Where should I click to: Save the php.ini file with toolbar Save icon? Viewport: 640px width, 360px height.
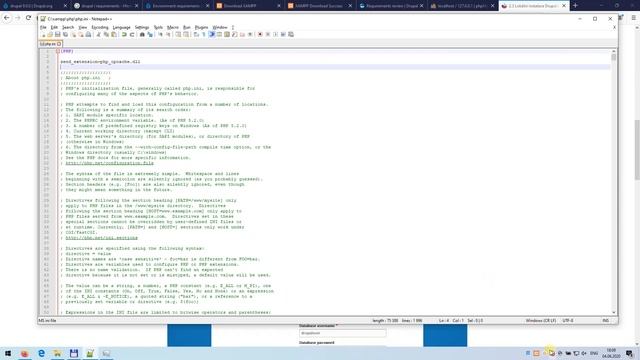pos(58,35)
